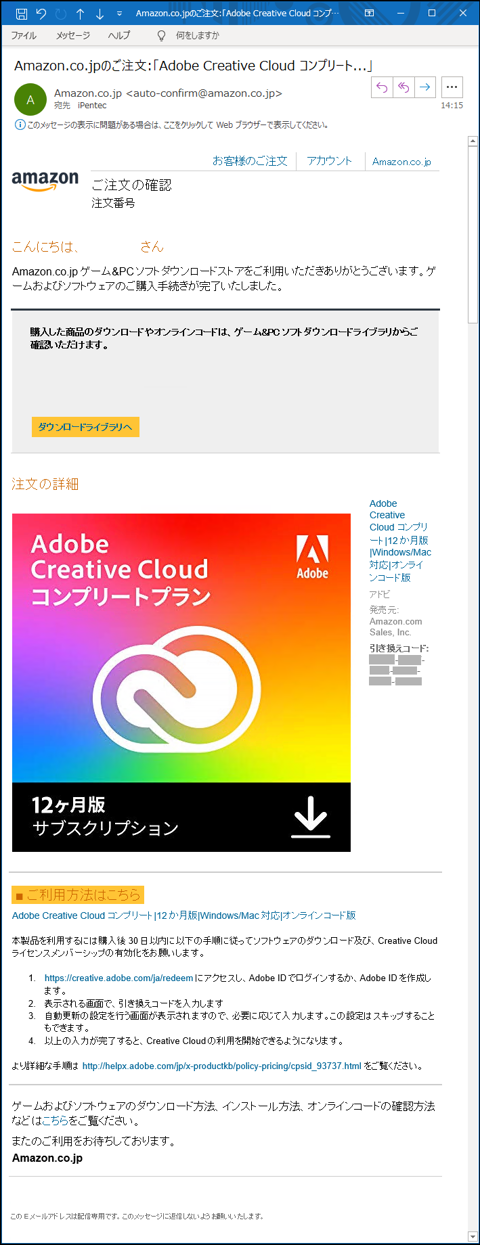Click the scroll down arrow at bottom right
This screenshot has height=1245, width=480.
tap(473, 1237)
